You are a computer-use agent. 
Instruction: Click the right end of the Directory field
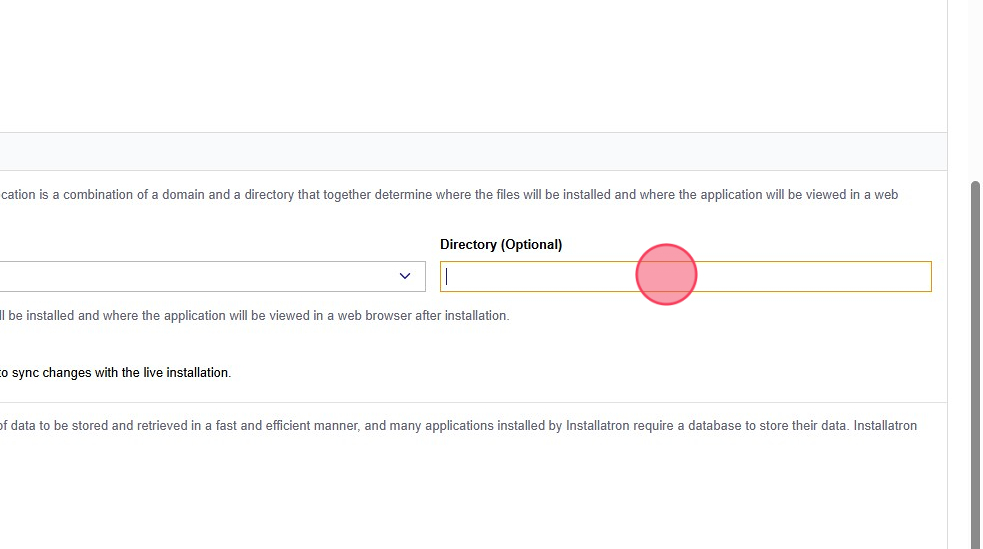point(922,277)
